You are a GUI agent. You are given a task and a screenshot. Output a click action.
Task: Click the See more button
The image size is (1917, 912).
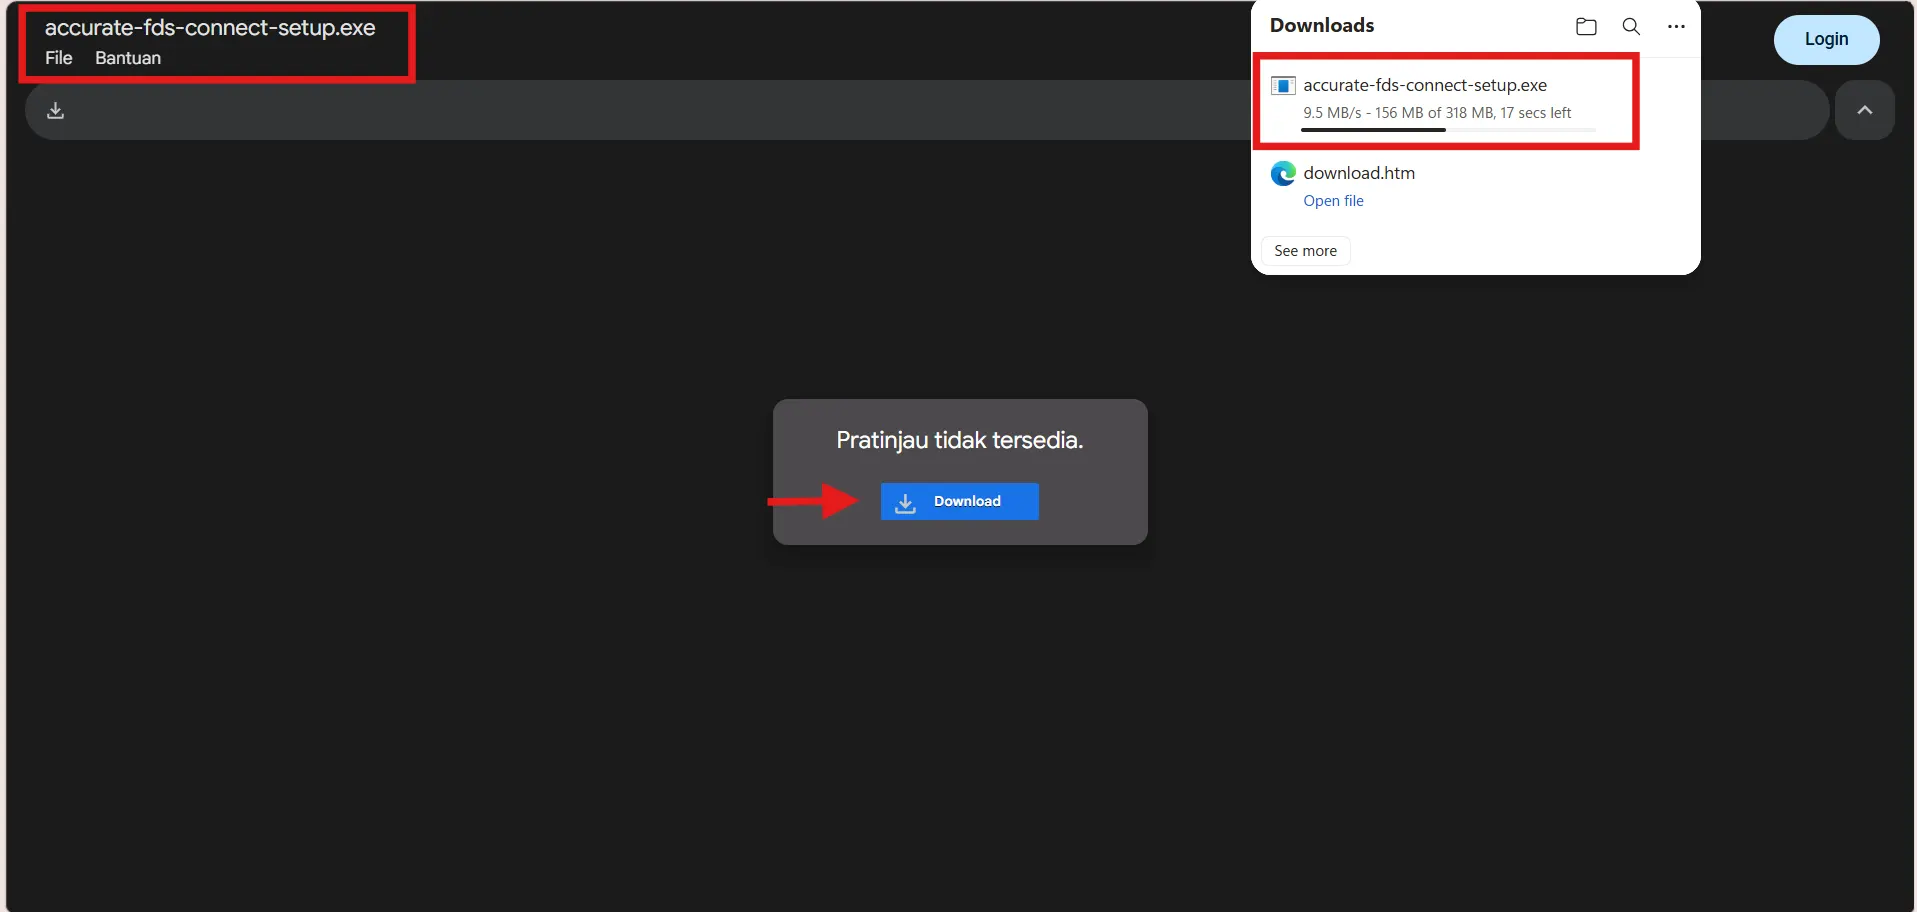coord(1305,251)
